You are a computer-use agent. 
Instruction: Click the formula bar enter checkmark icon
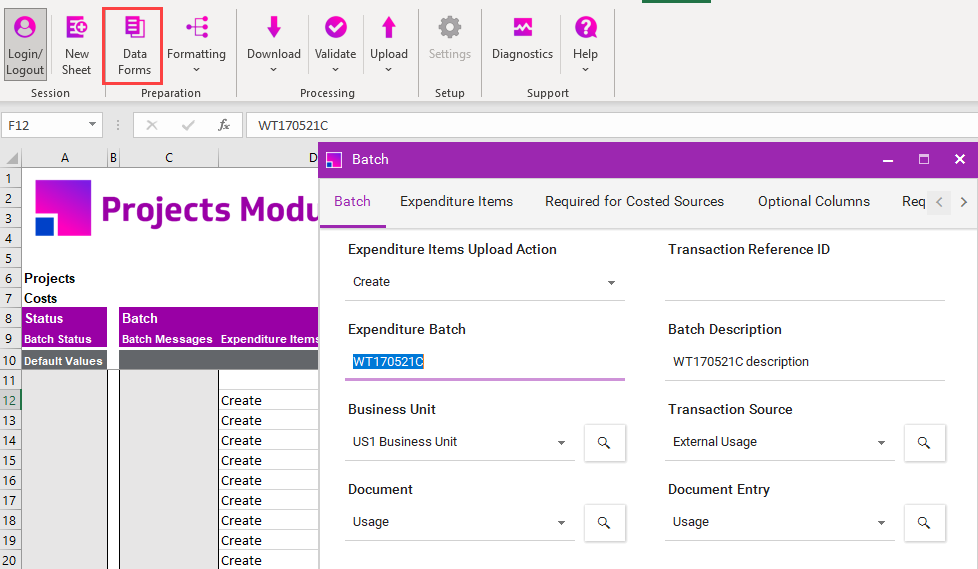point(188,125)
